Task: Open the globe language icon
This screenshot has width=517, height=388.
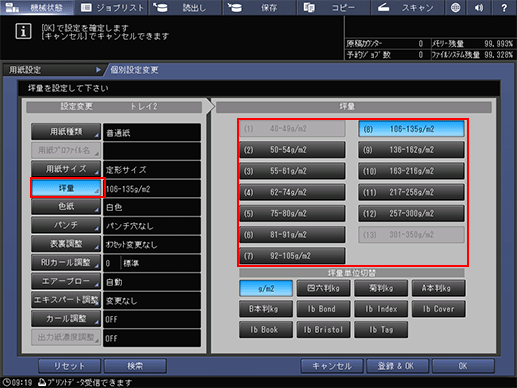Action: [x=455, y=7]
